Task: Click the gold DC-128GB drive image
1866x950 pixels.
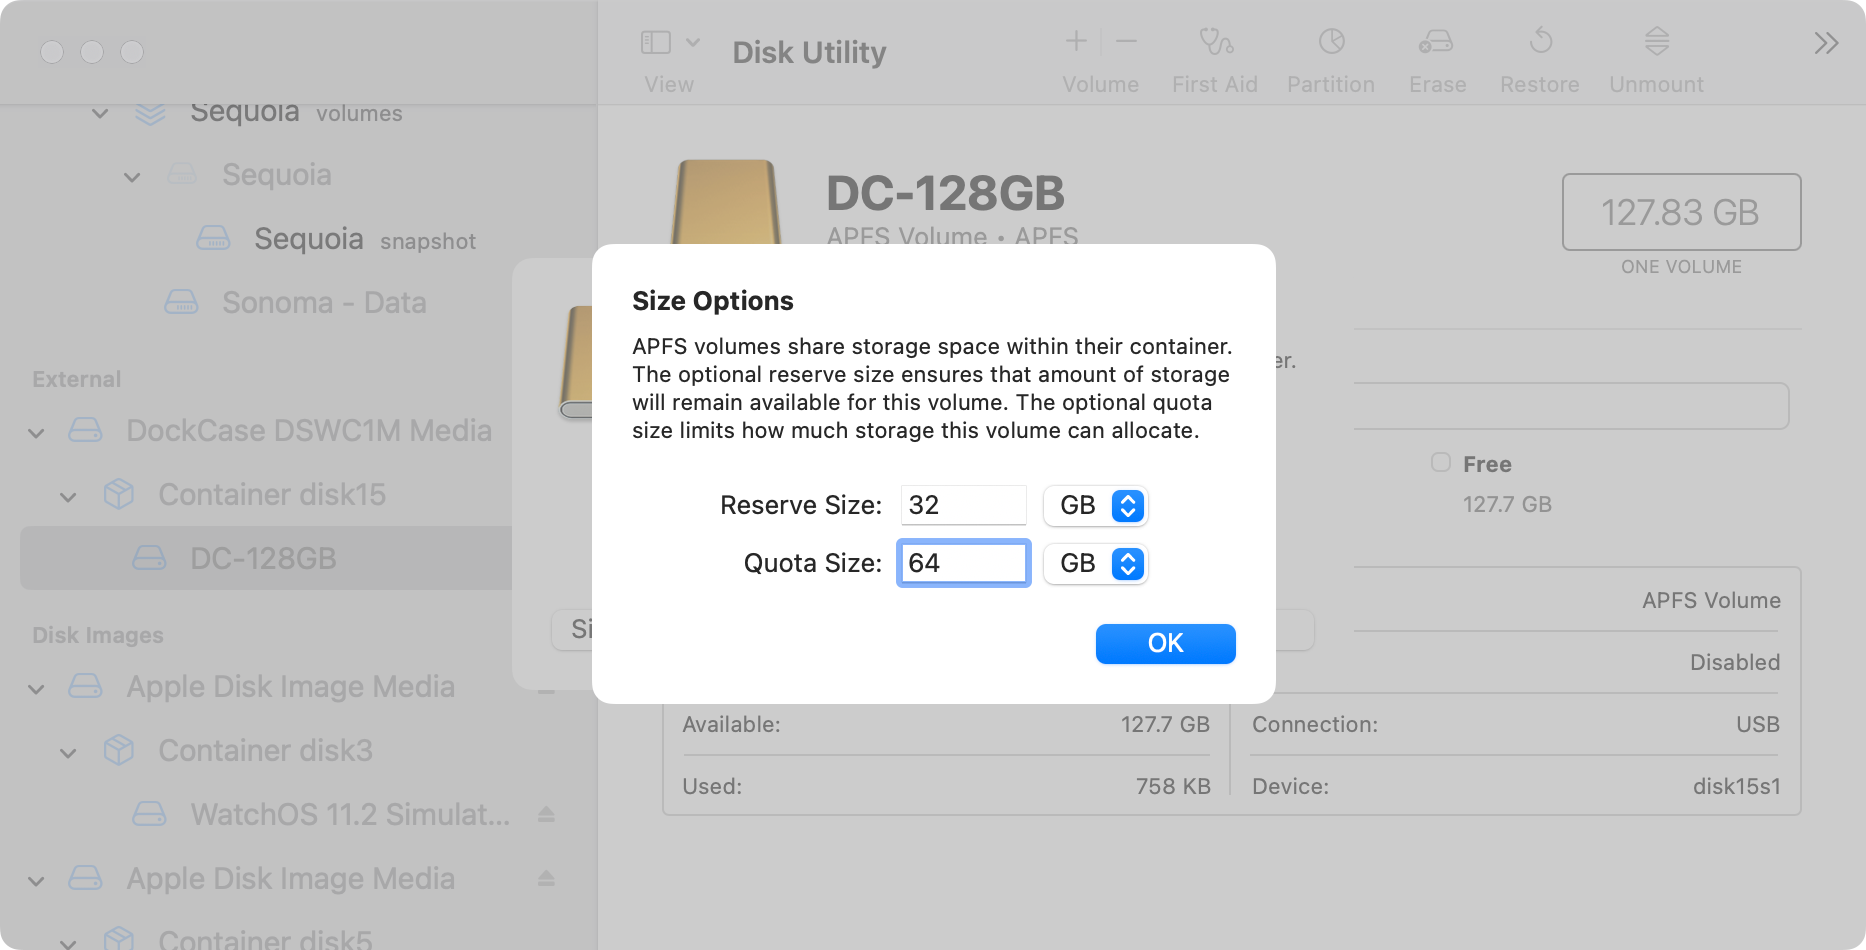Action: point(726,203)
